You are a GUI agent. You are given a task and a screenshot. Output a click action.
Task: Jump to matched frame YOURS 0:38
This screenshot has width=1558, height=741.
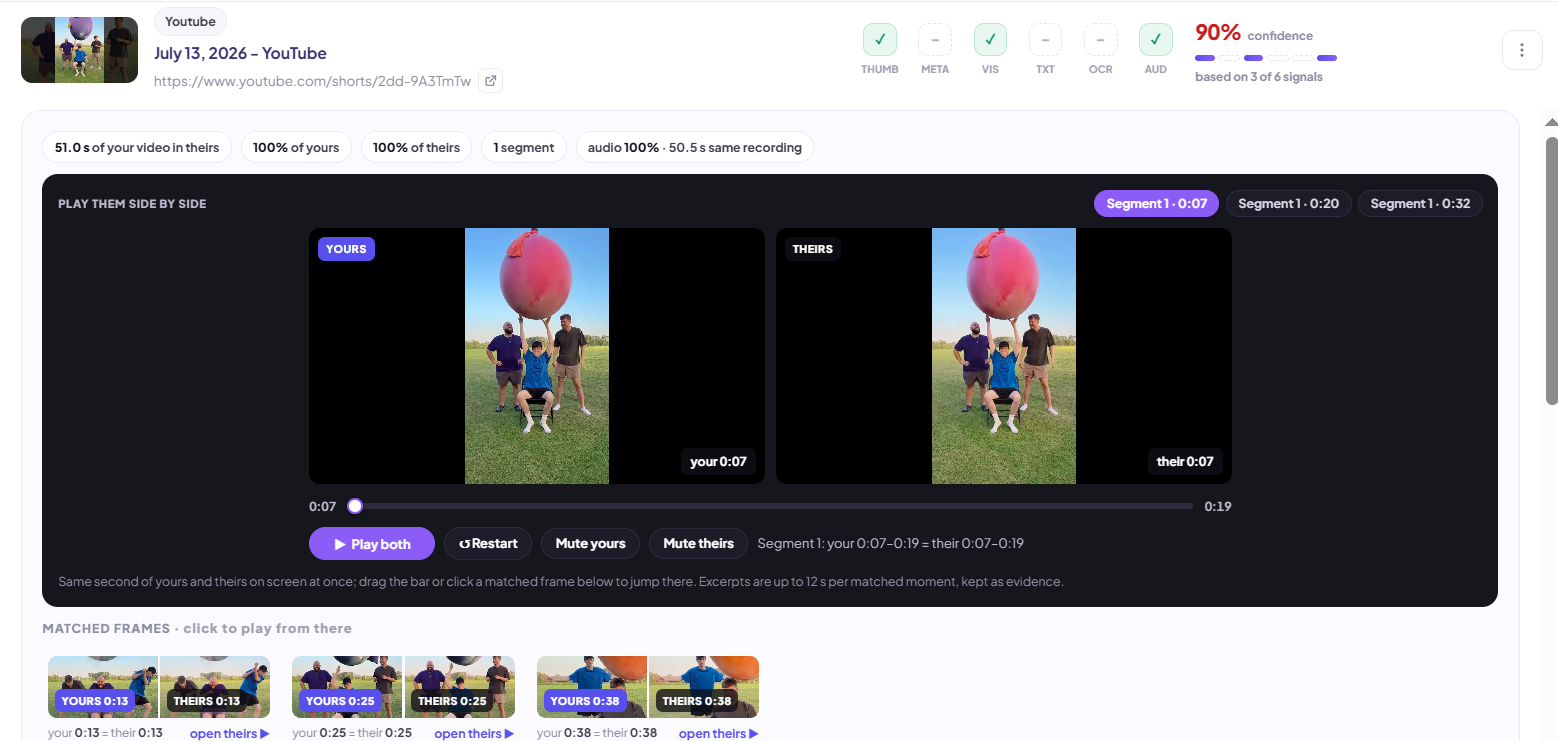592,687
